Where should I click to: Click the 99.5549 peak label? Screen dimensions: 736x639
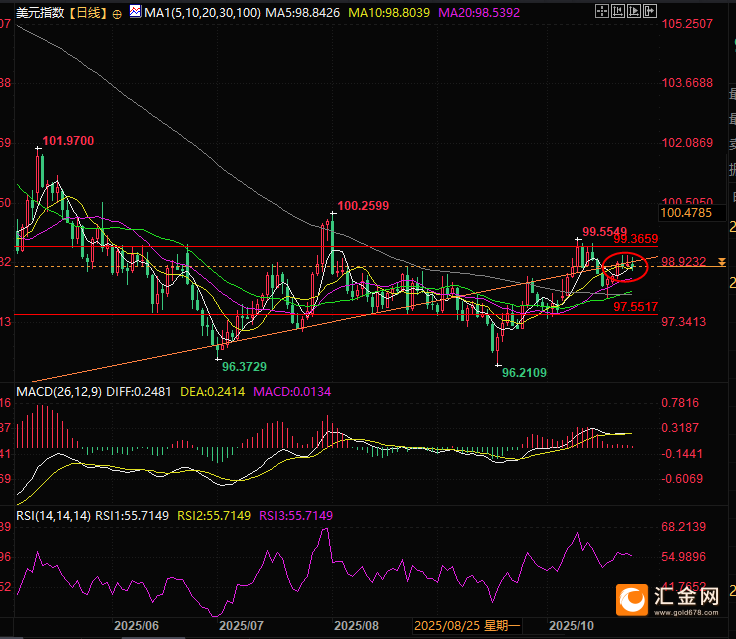[605, 231]
